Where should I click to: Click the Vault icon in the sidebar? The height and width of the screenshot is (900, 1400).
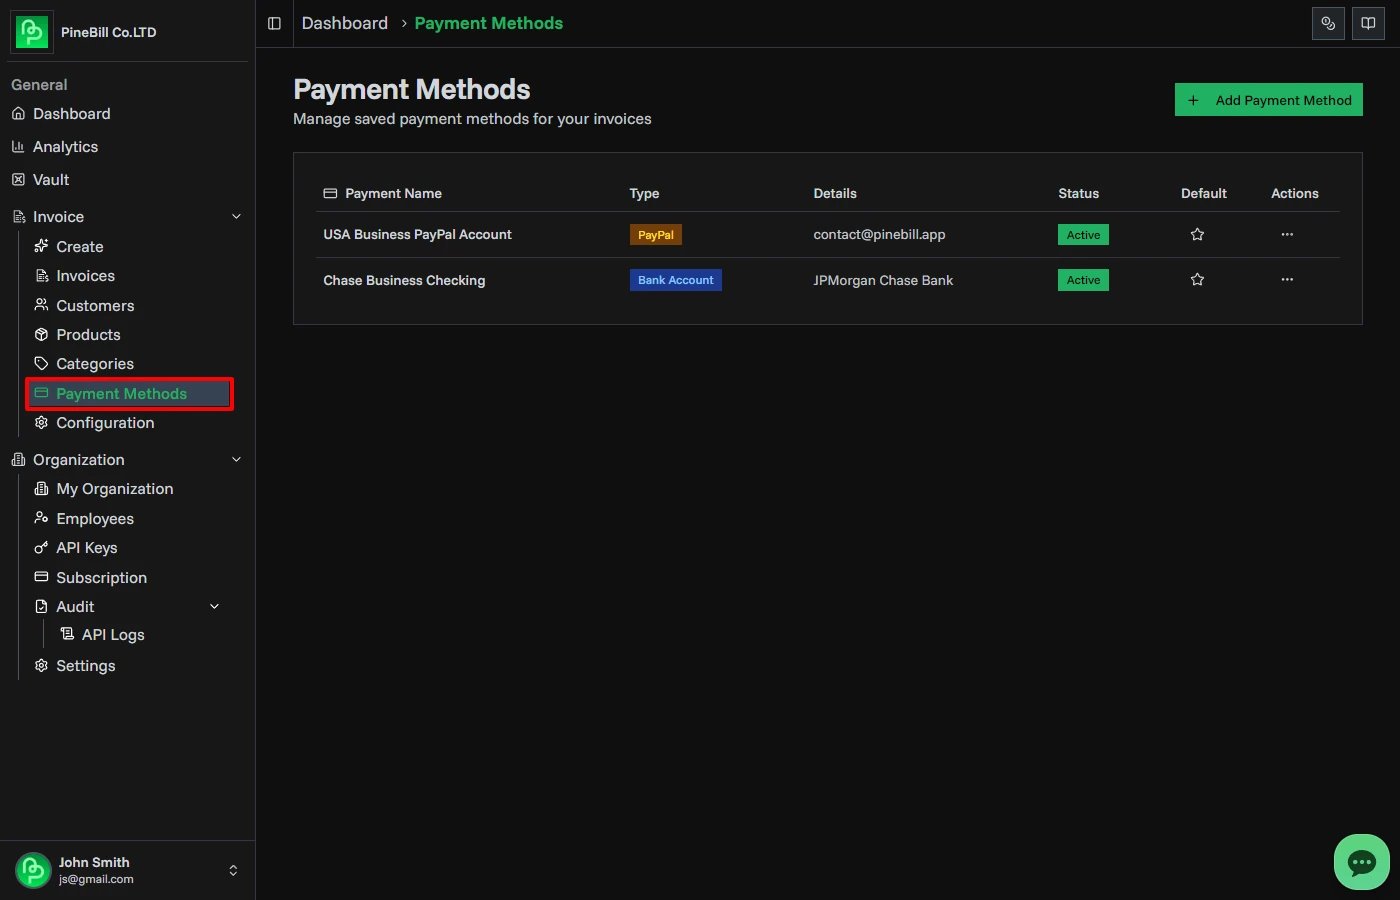pos(21,179)
